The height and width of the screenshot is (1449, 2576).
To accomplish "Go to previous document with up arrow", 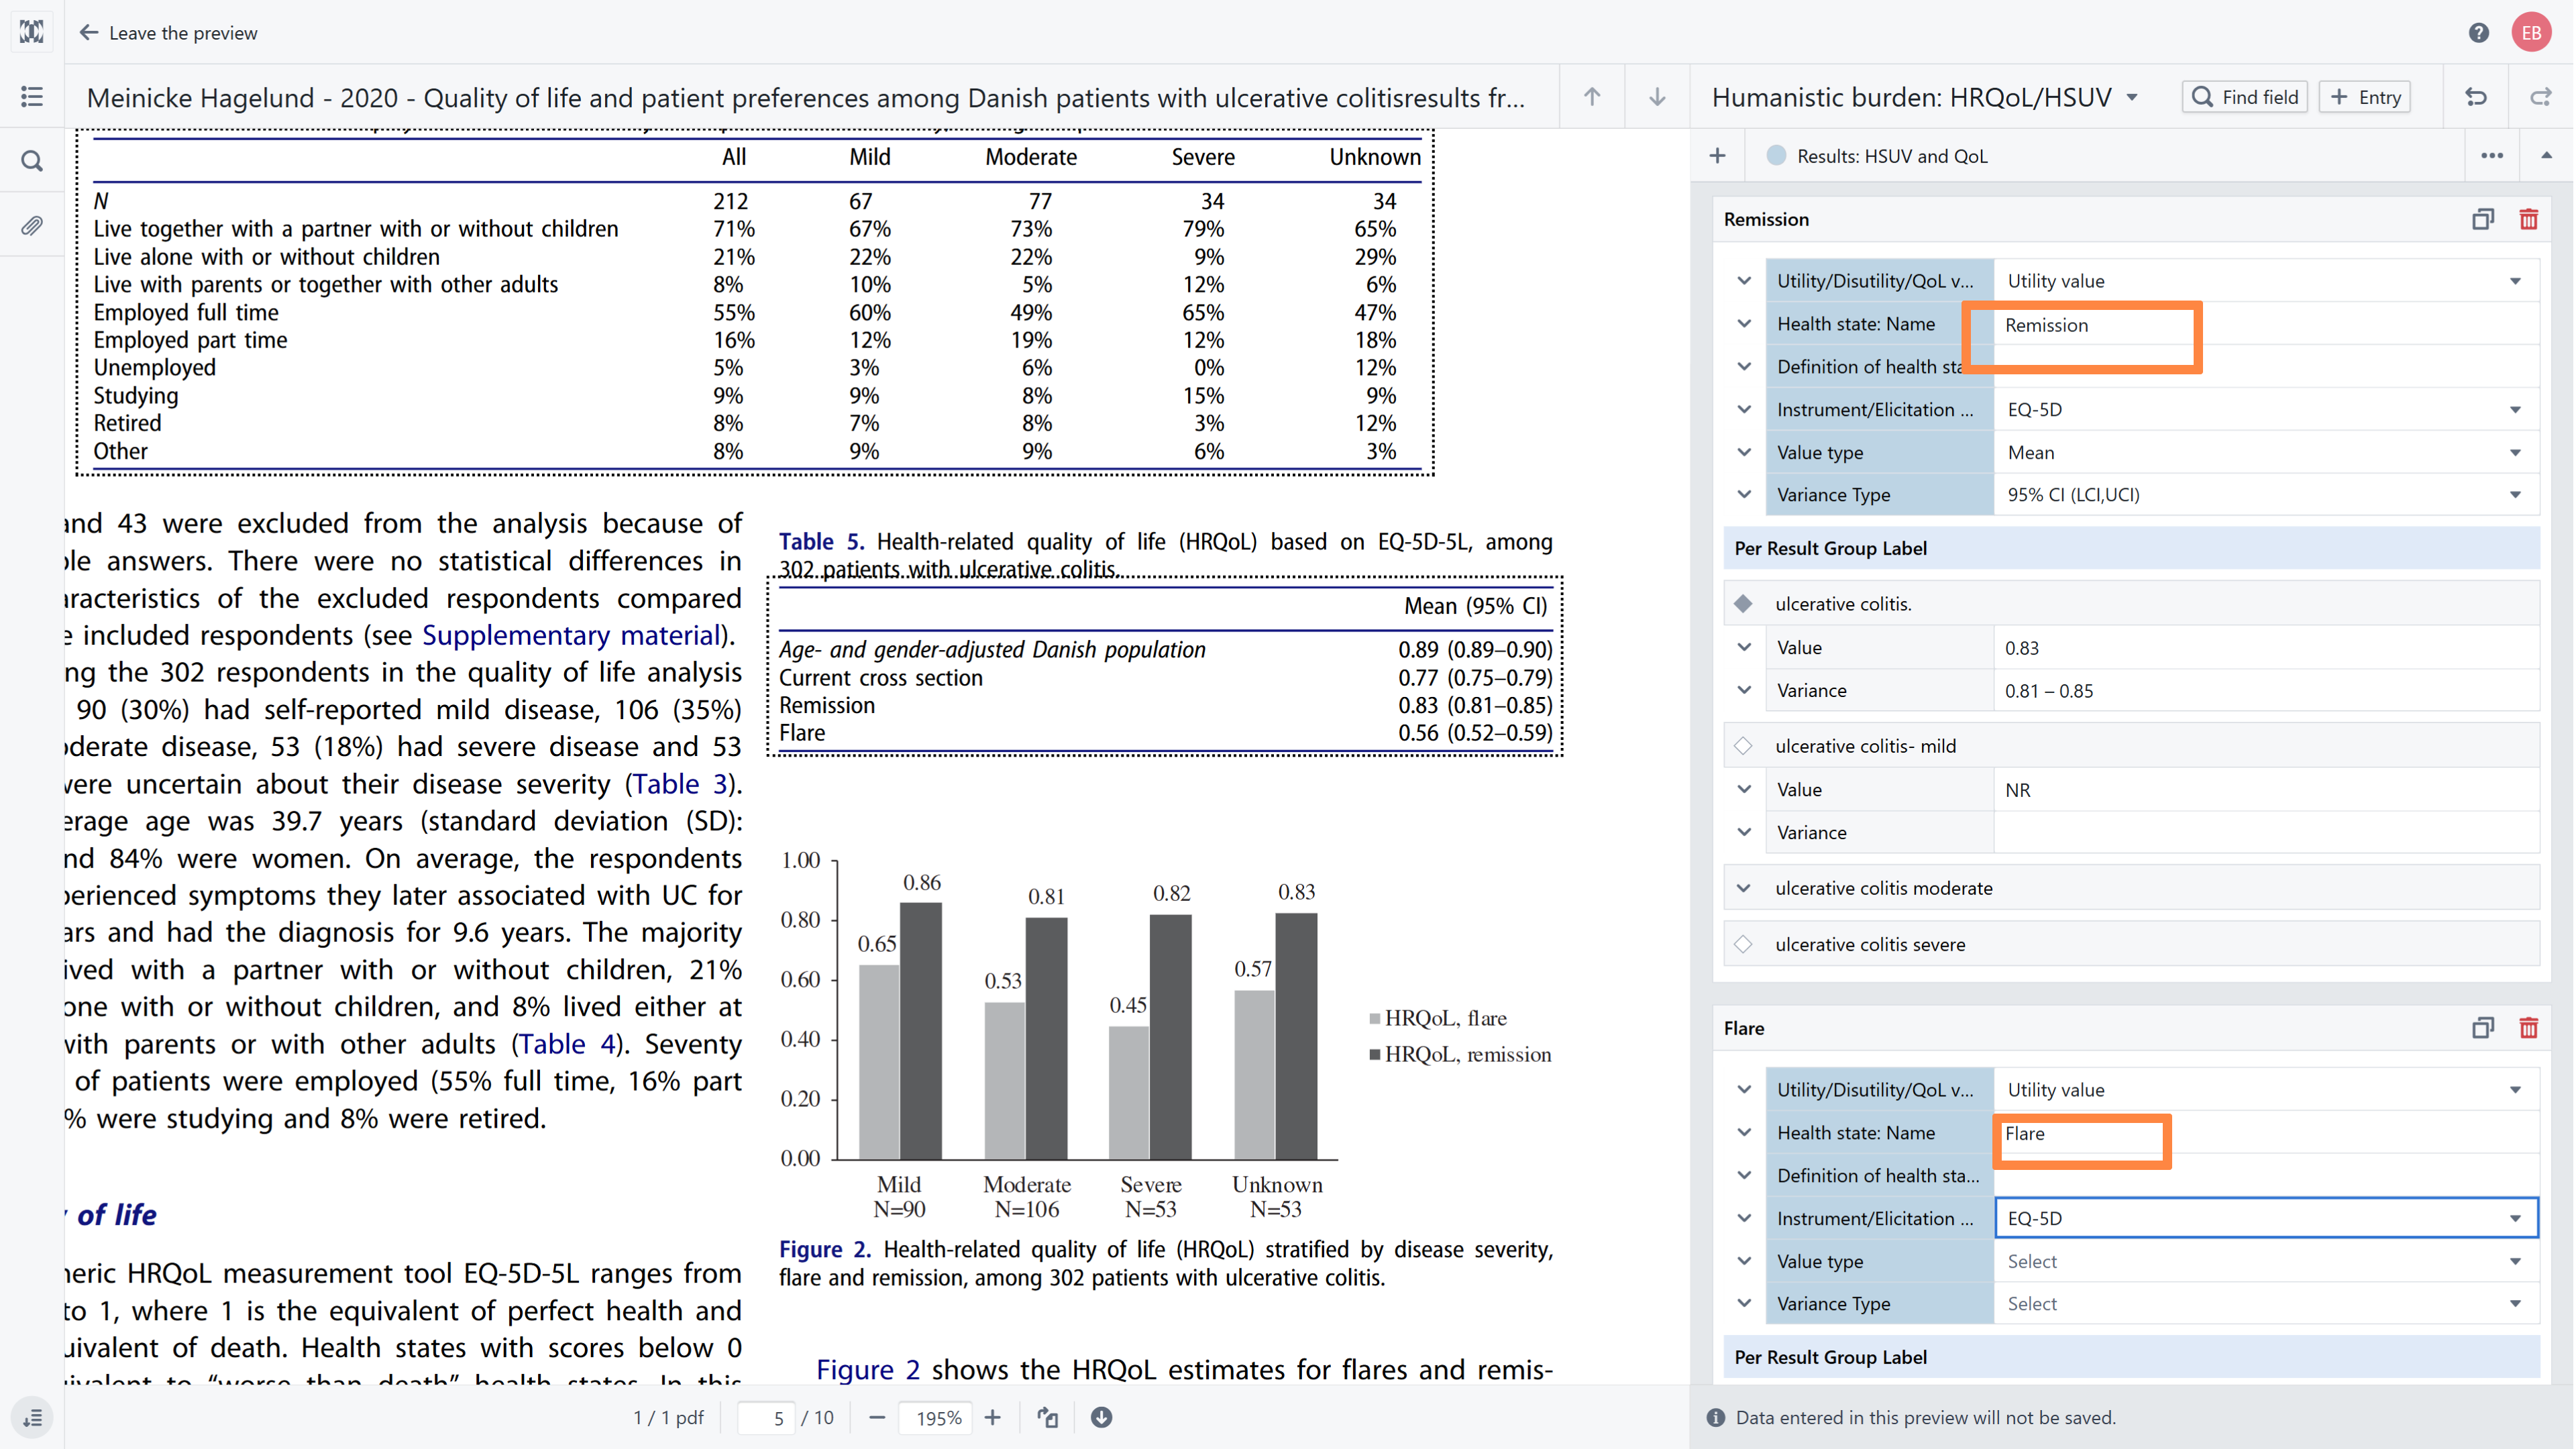I will point(1592,97).
